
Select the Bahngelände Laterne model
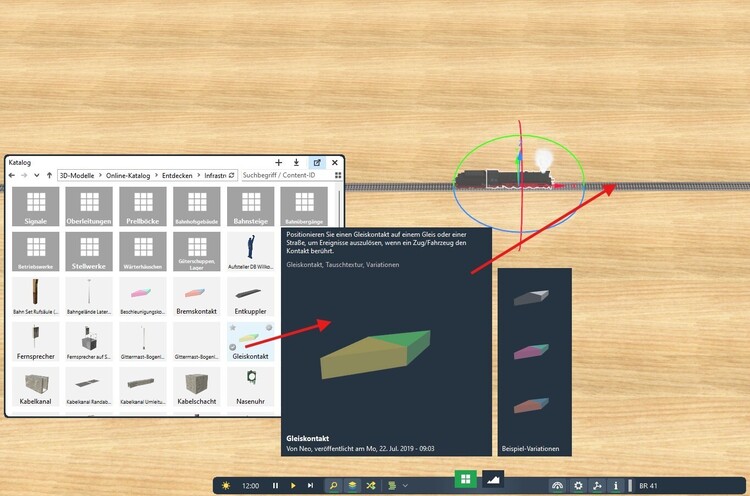tap(89, 297)
